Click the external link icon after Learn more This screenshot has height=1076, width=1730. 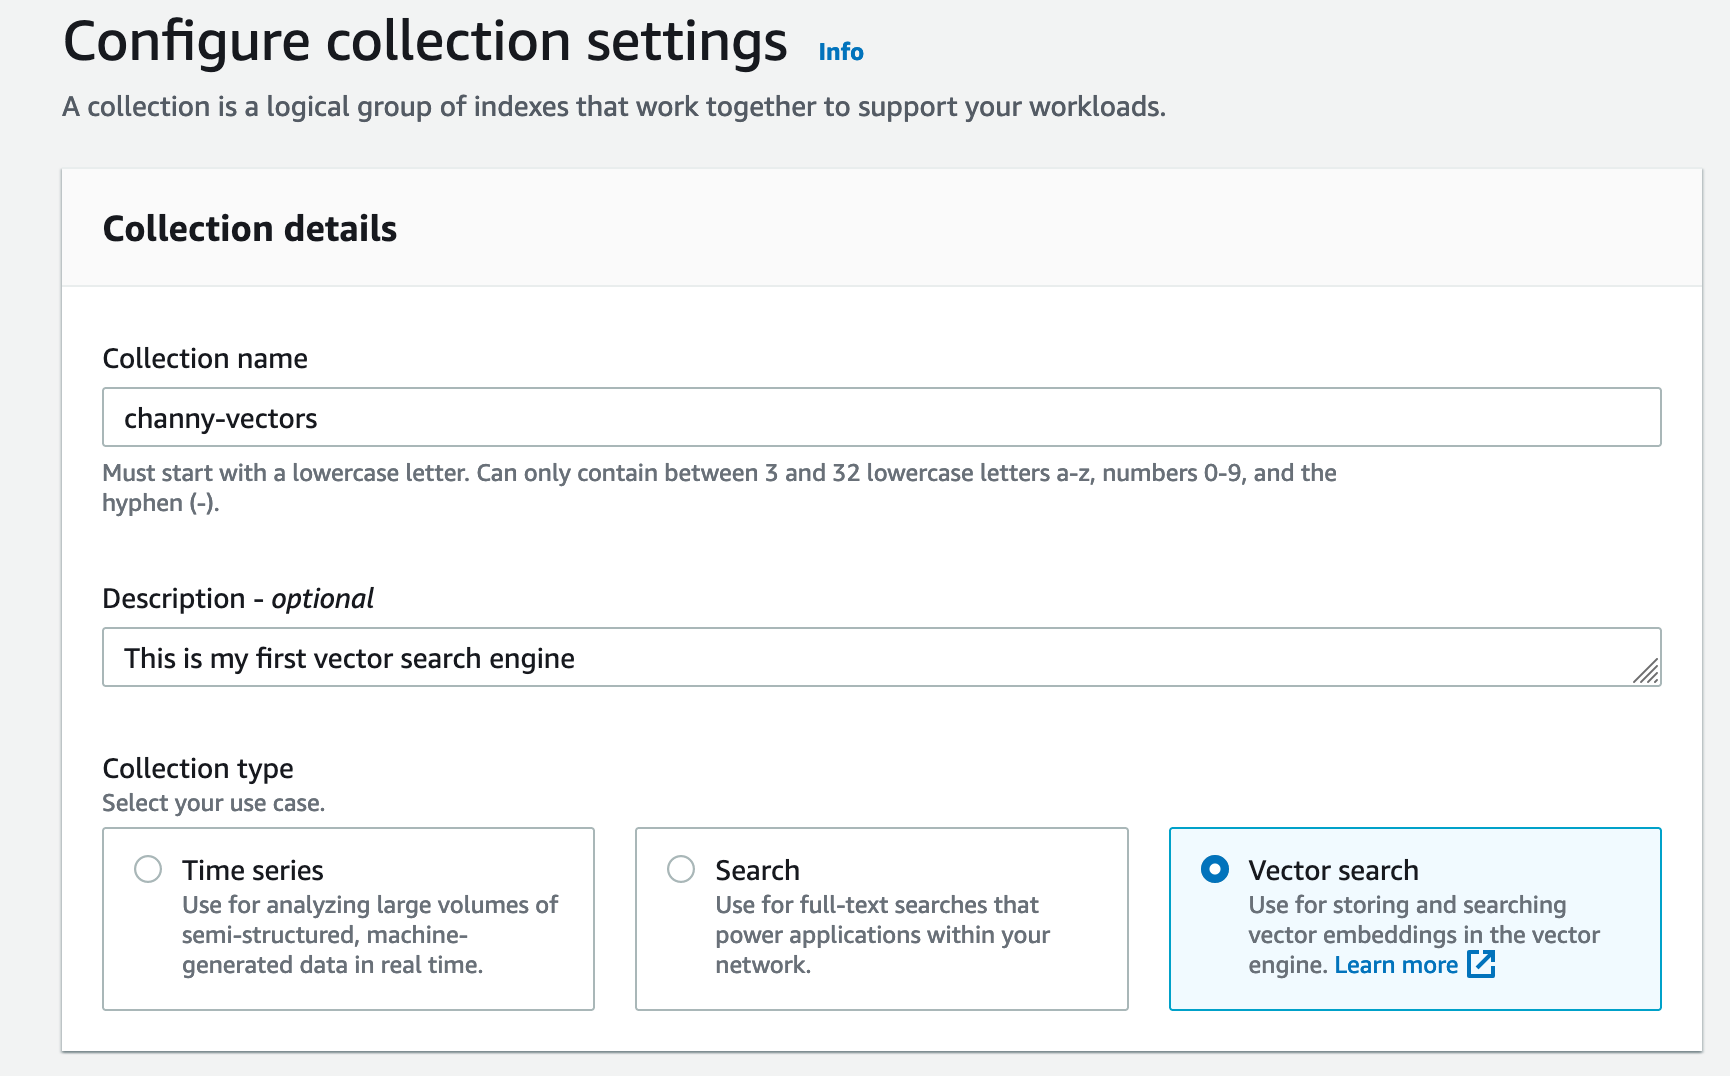click(x=1481, y=964)
